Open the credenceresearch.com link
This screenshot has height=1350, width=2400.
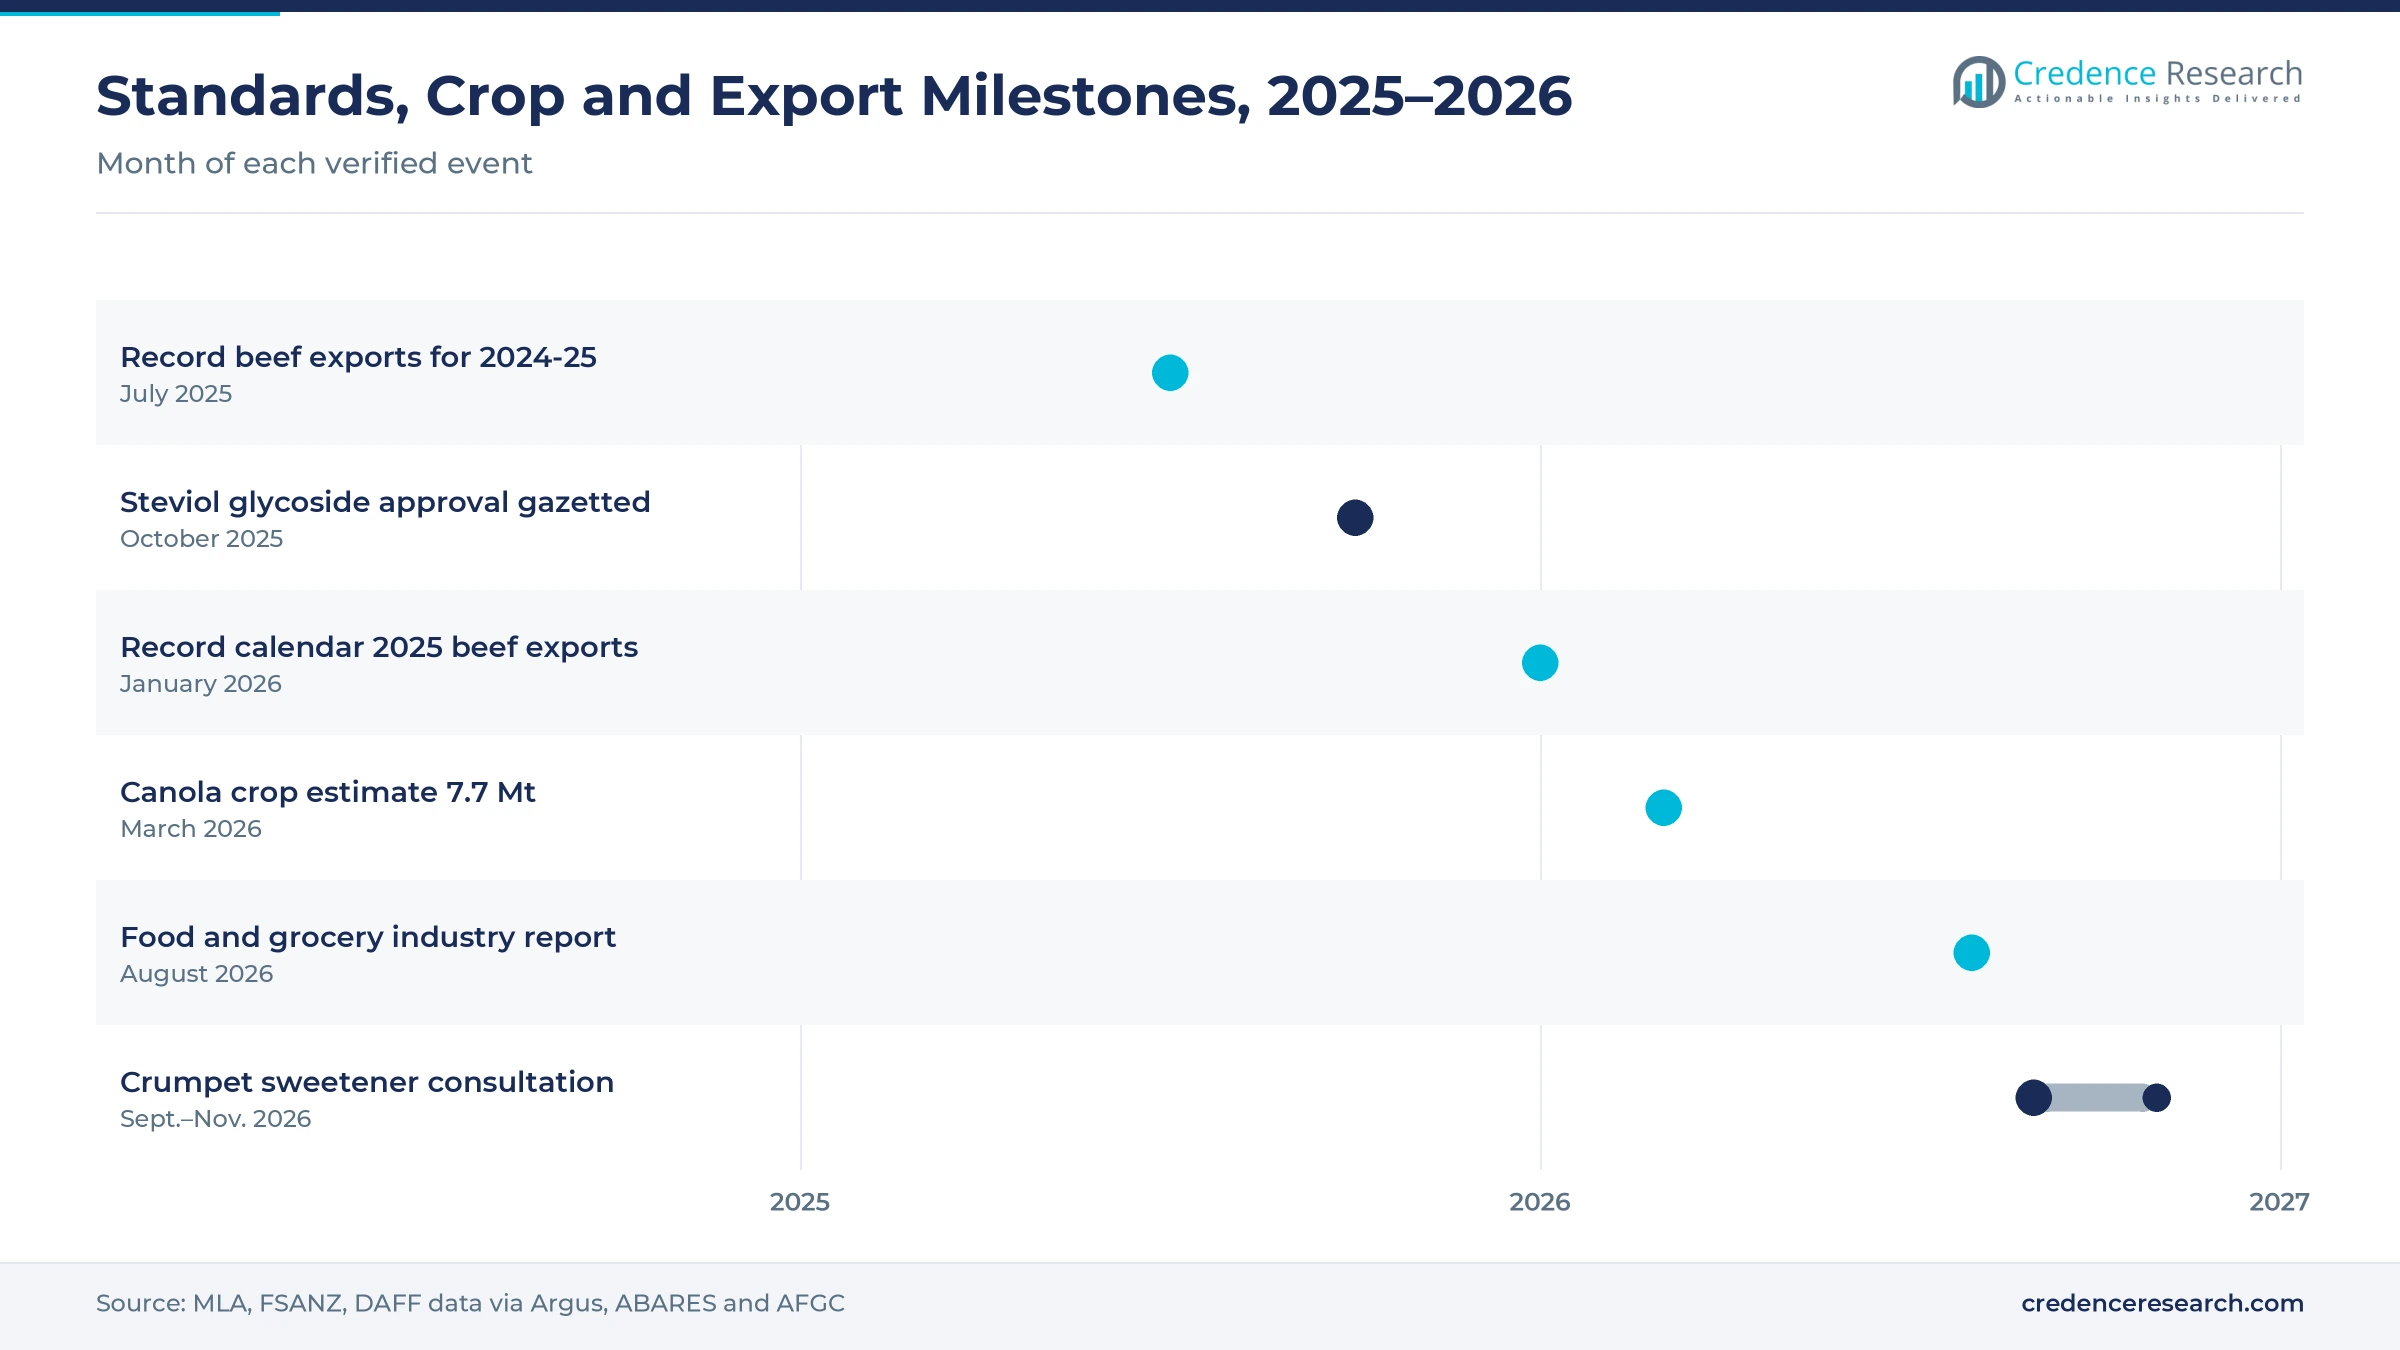click(2162, 1303)
